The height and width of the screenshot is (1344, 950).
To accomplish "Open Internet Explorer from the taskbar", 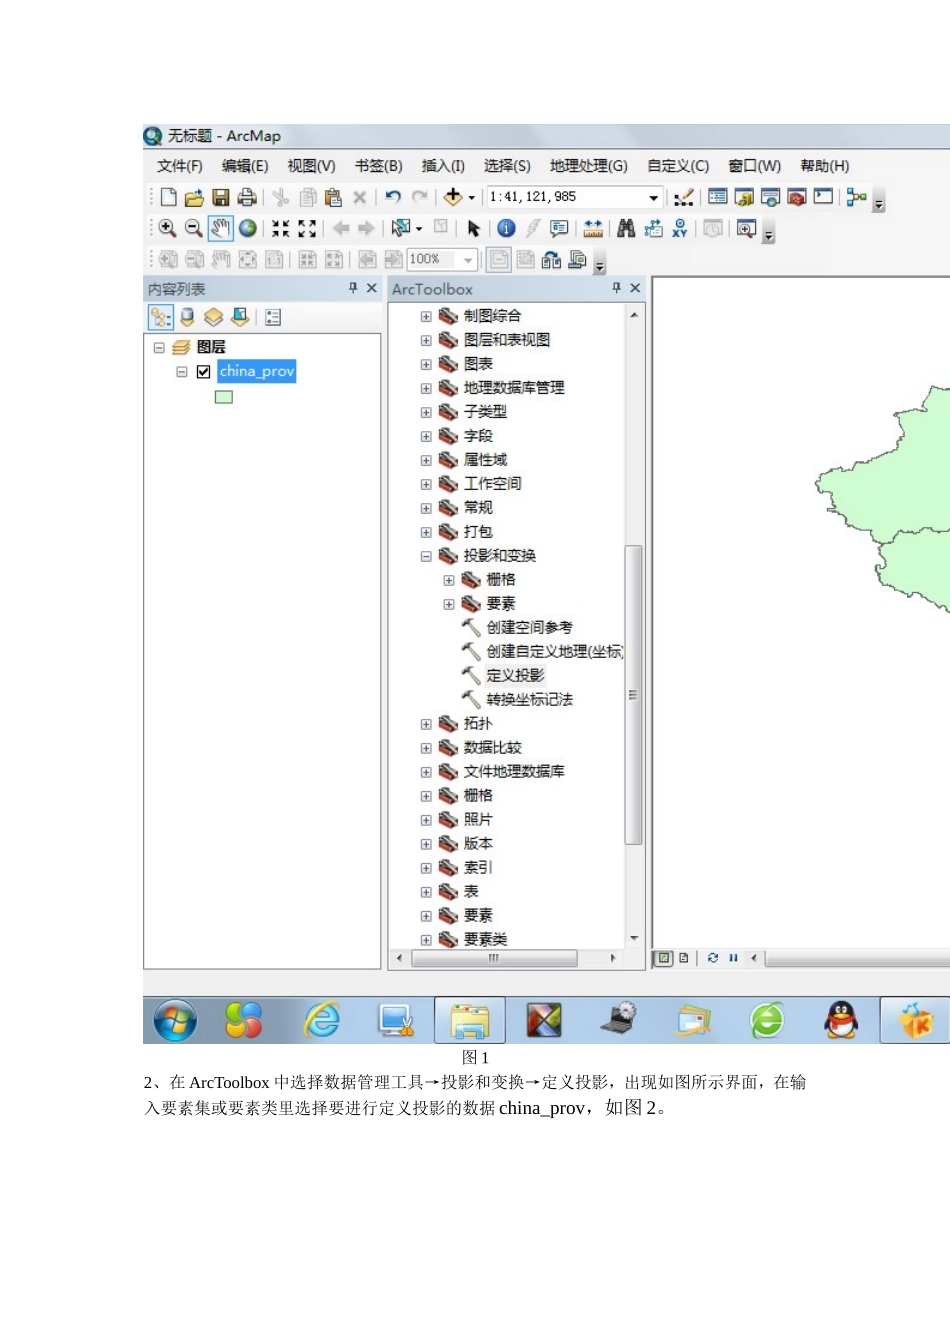I will [322, 1021].
